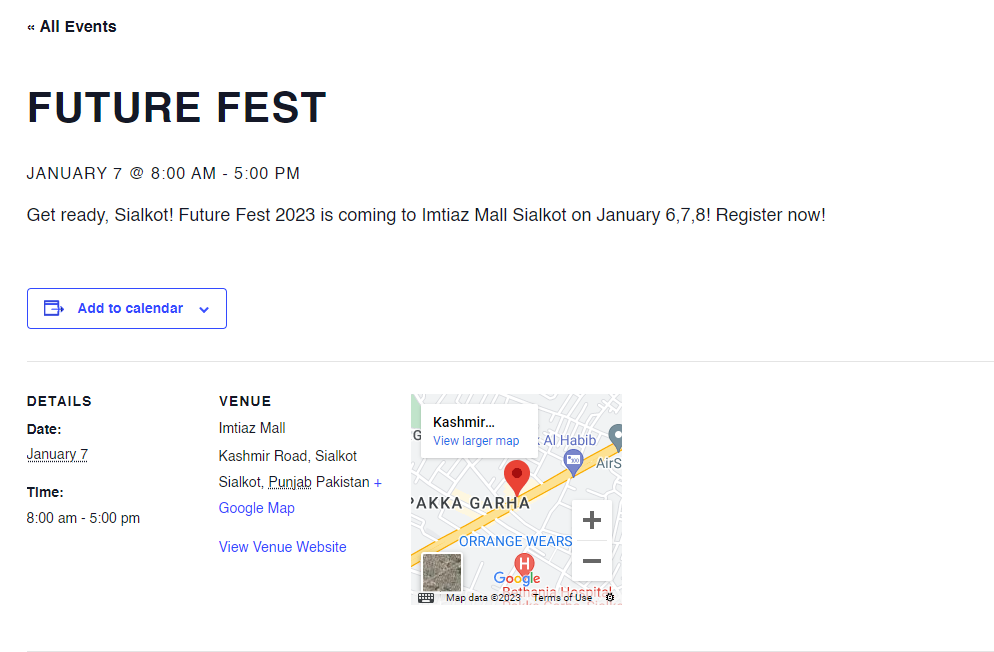Click the grey pin marker at map edge
Screen dimensions: 994x652
pos(616,437)
